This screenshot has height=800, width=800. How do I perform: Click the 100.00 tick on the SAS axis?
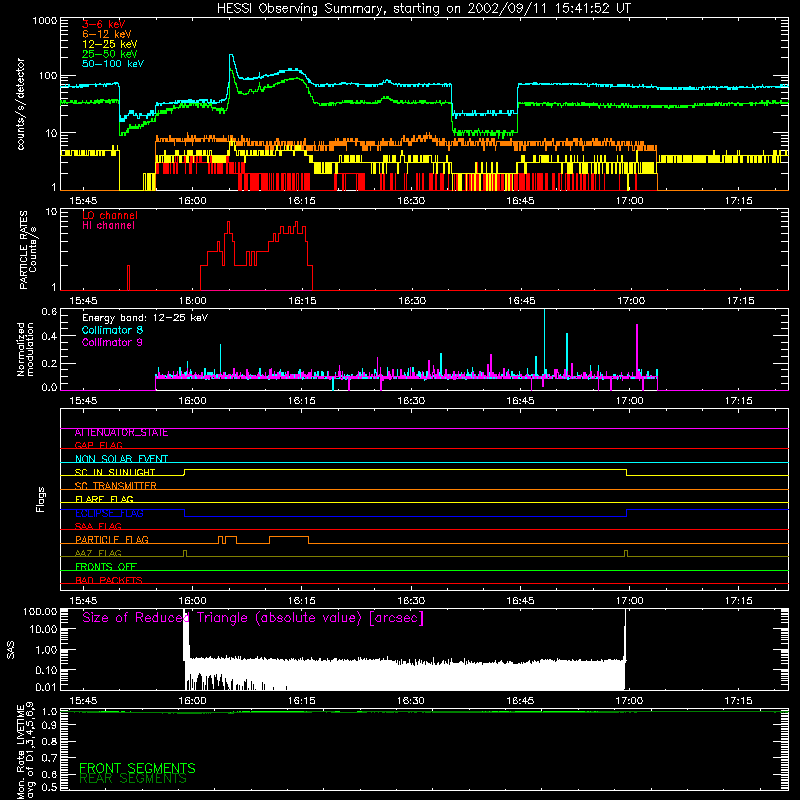click(40, 611)
